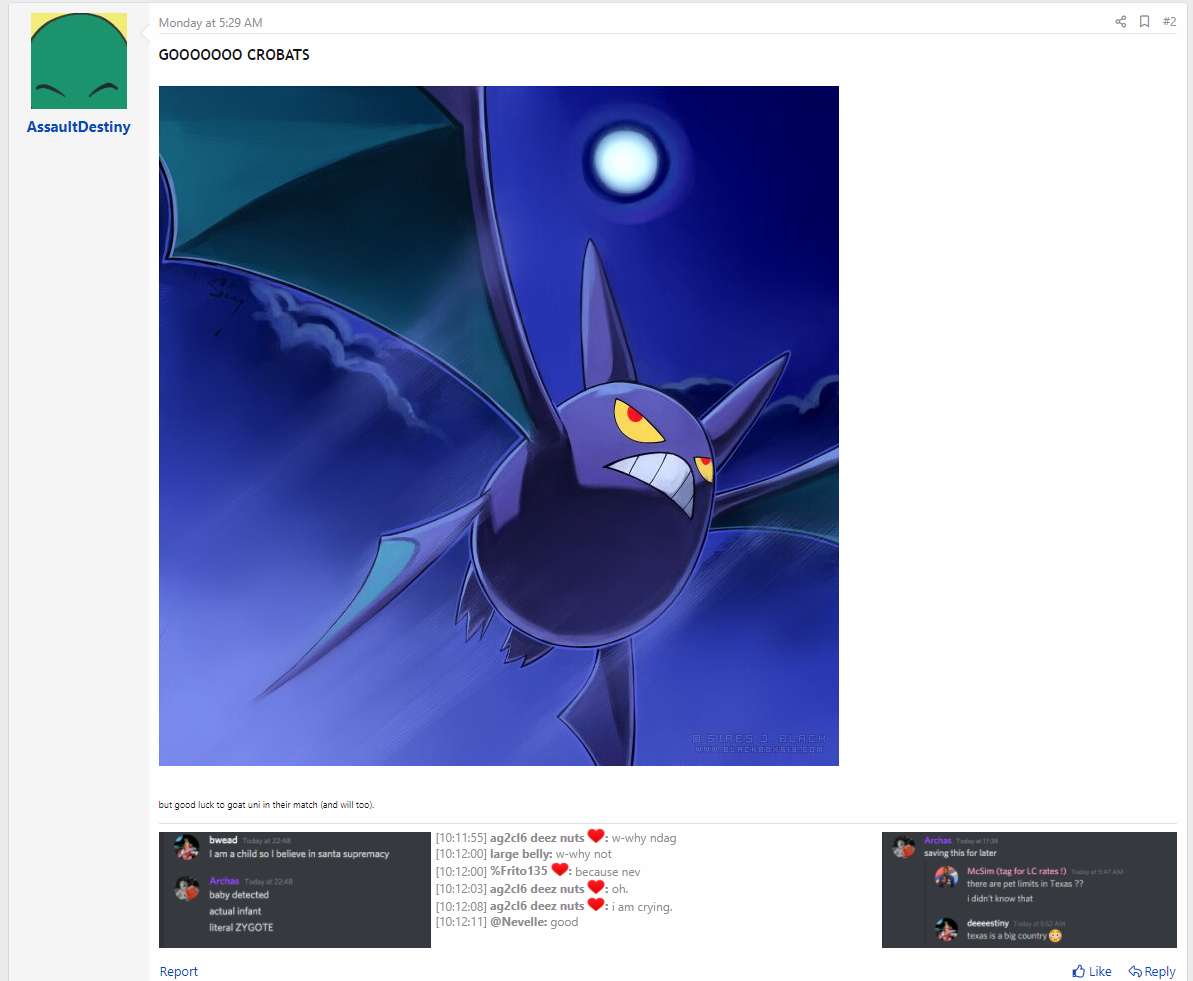The height and width of the screenshot is (981, 1193).
Task: Select the text 'GOOOOOOO CROBATS'
Action: coord(234,55)
